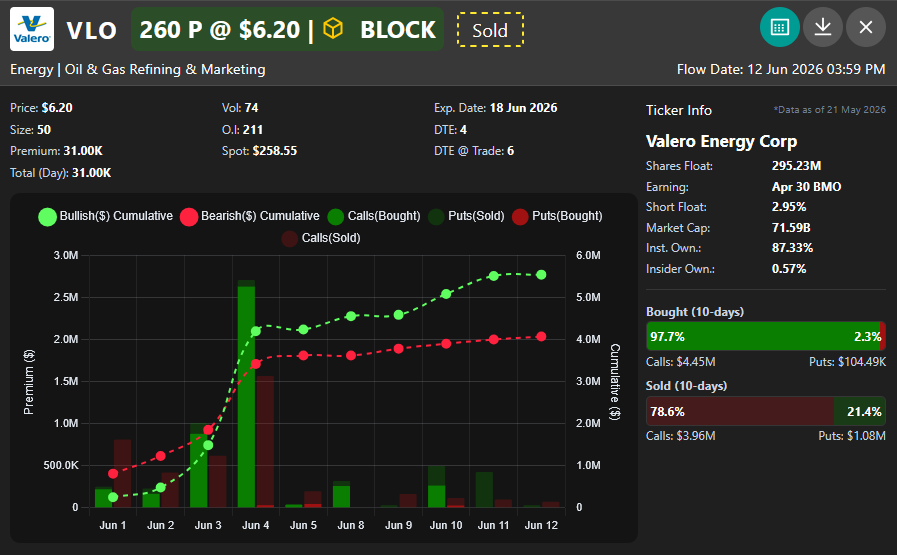Viewport: 897px width, 555px height.
Task: Click the Bought (10-days) heading
Action: pos(694,312)
